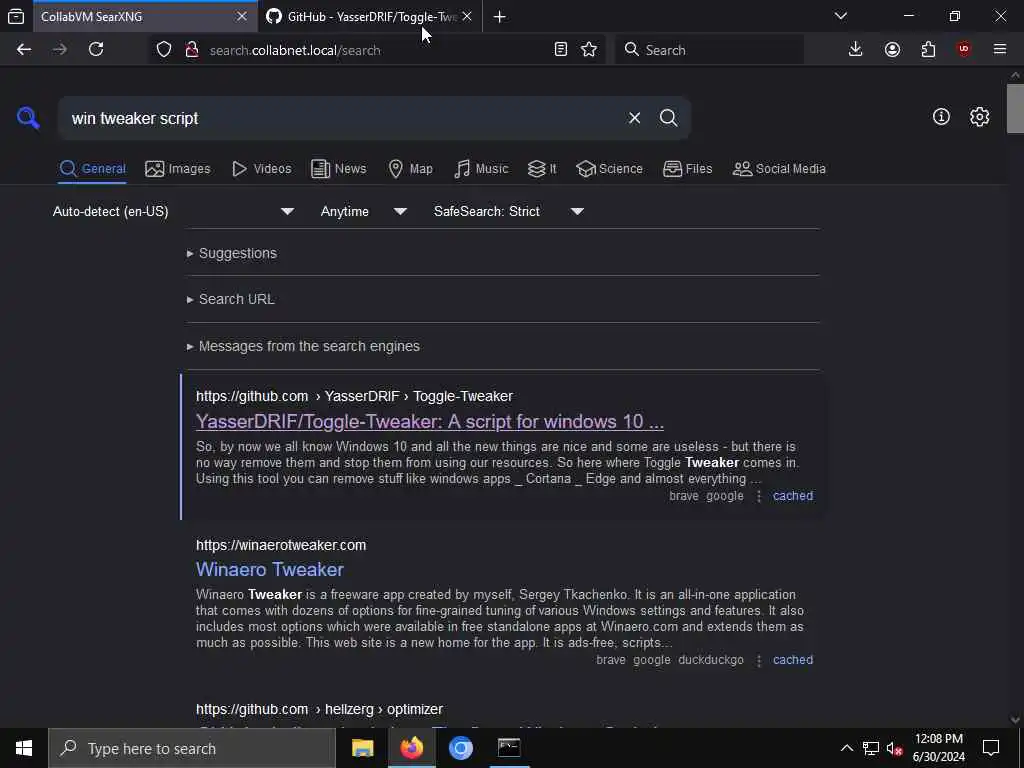Open Firefox View tab icon
1024x768 pixels.
click(x=16, y=16)
